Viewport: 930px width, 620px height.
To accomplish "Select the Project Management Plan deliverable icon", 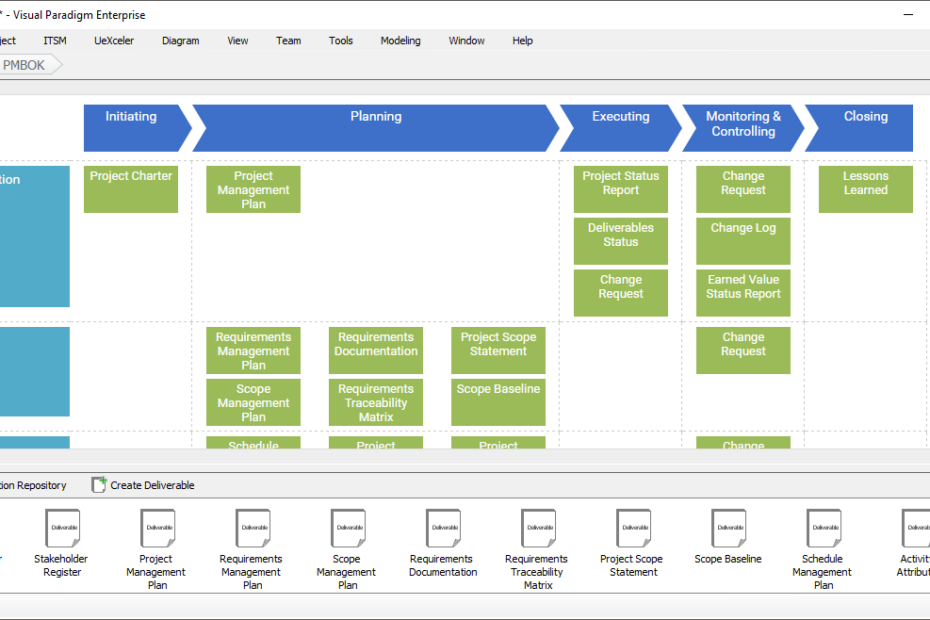I will (x=157, y=528).
